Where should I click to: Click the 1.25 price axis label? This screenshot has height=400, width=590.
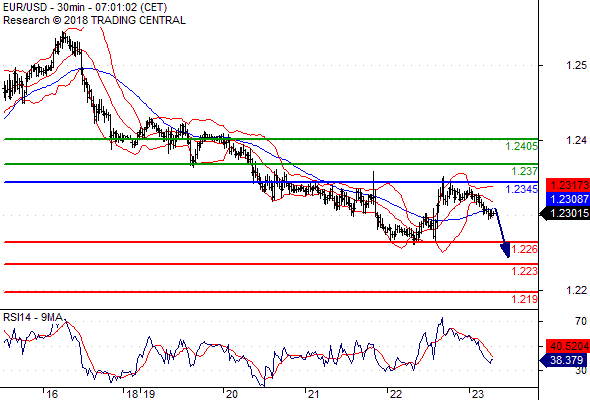coord(576,65)
